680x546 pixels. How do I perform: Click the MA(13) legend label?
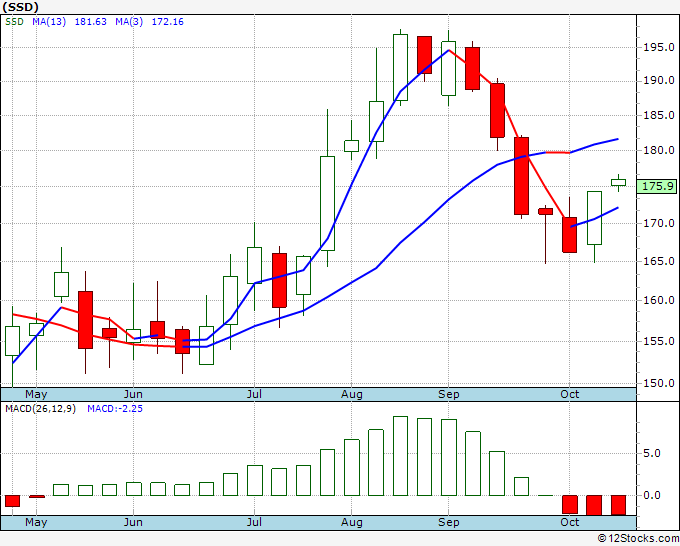(x=49, y=22)
